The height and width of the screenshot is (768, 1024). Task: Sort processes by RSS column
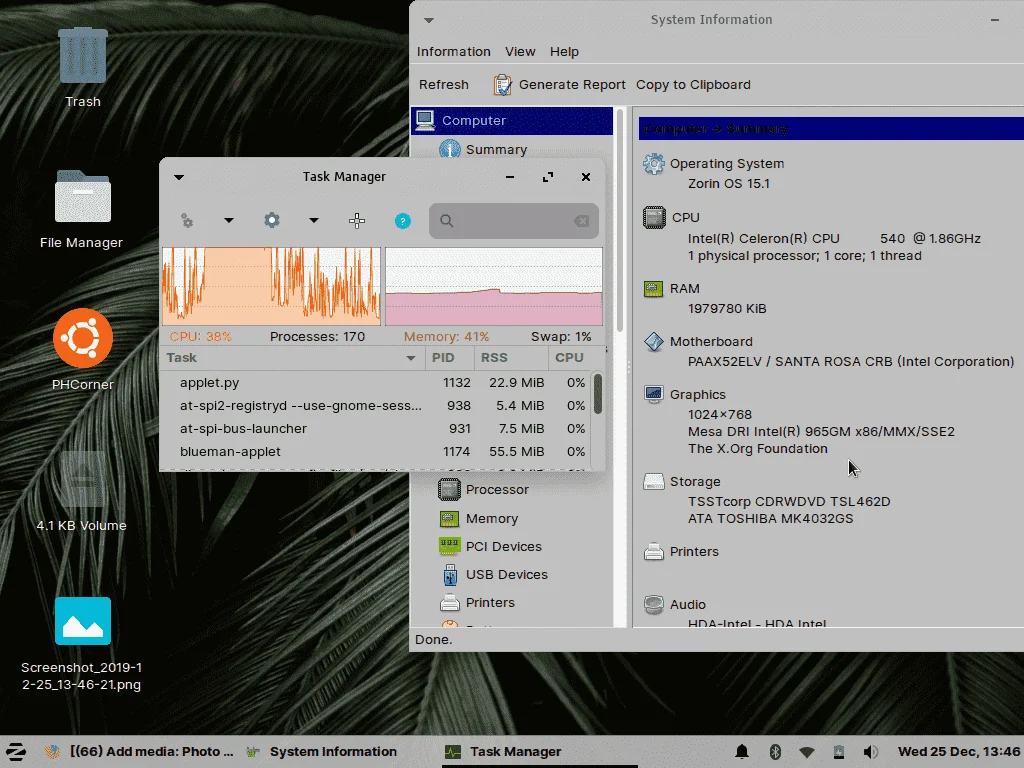pos(511,358)
